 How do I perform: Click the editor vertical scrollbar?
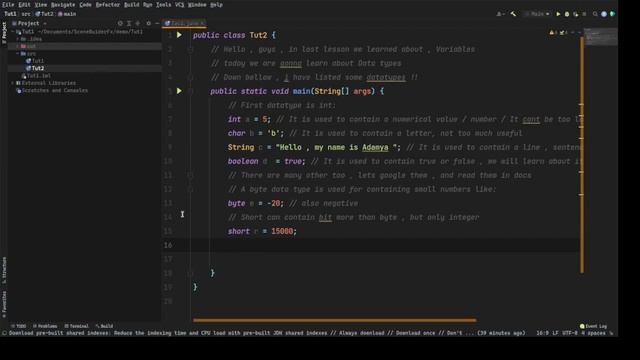click(582, 155)
